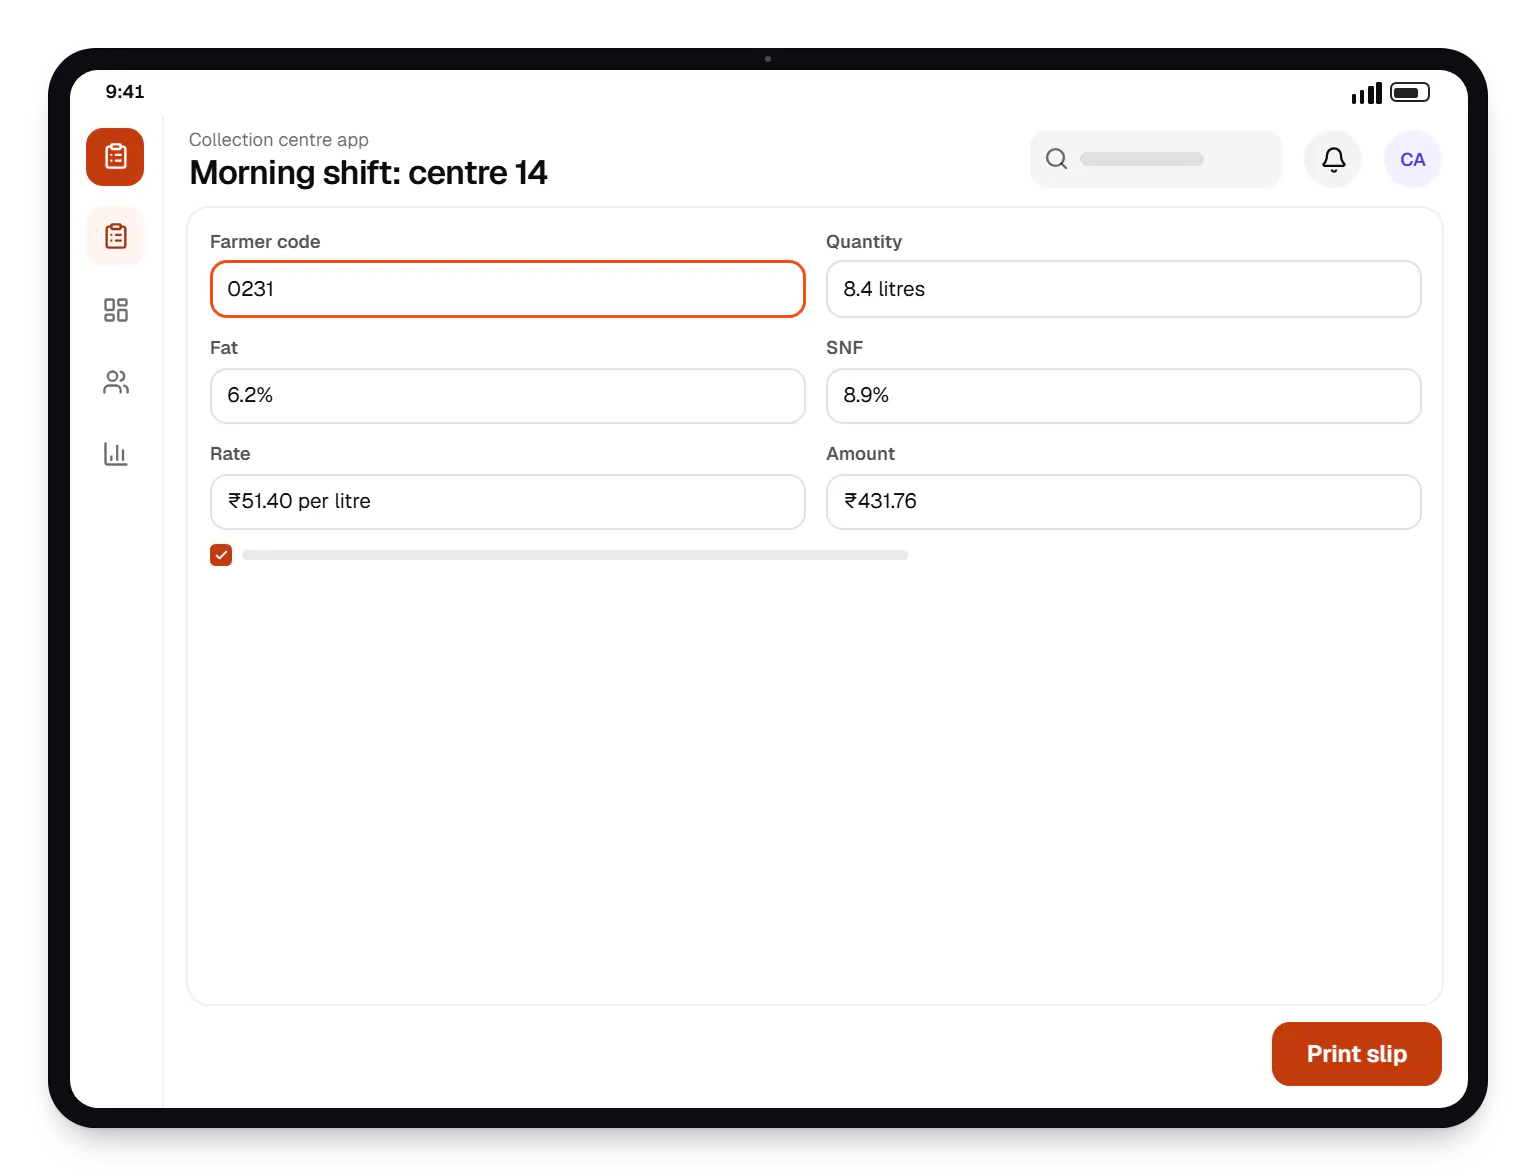1536x1176 pixels.
Task: Focus the SNF field showing 8.9%
Action: pos(1123,396)
